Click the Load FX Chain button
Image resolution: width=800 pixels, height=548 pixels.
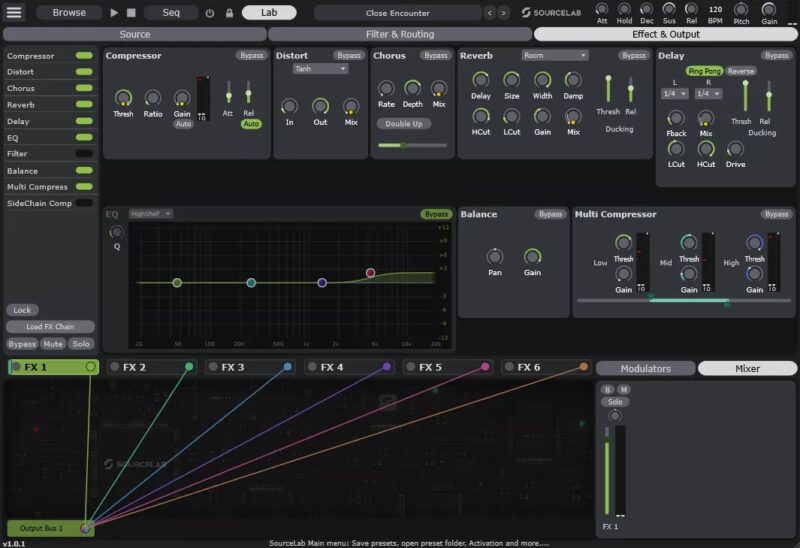coord(50,327)
